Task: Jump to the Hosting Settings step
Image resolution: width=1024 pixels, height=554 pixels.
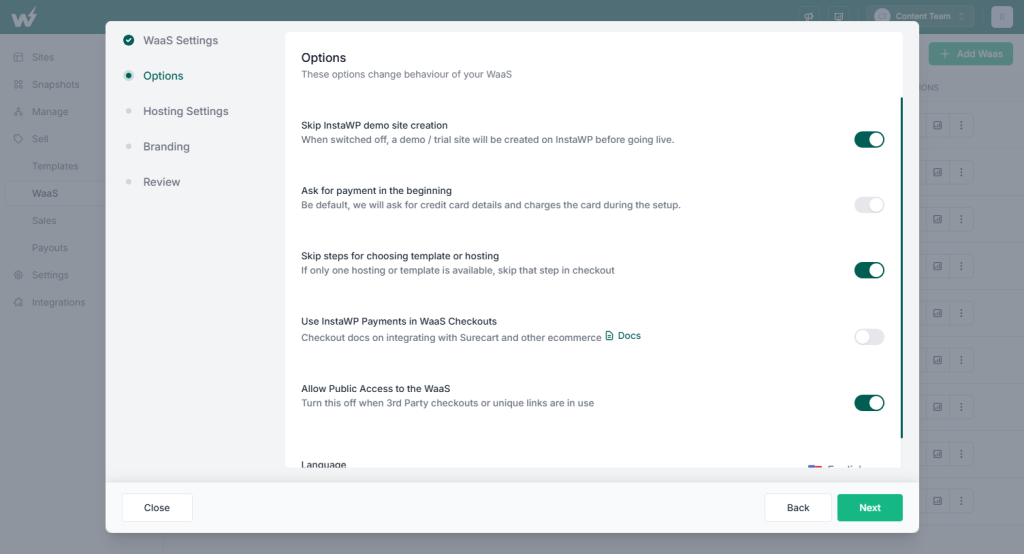Action: (x=176, y=111)
